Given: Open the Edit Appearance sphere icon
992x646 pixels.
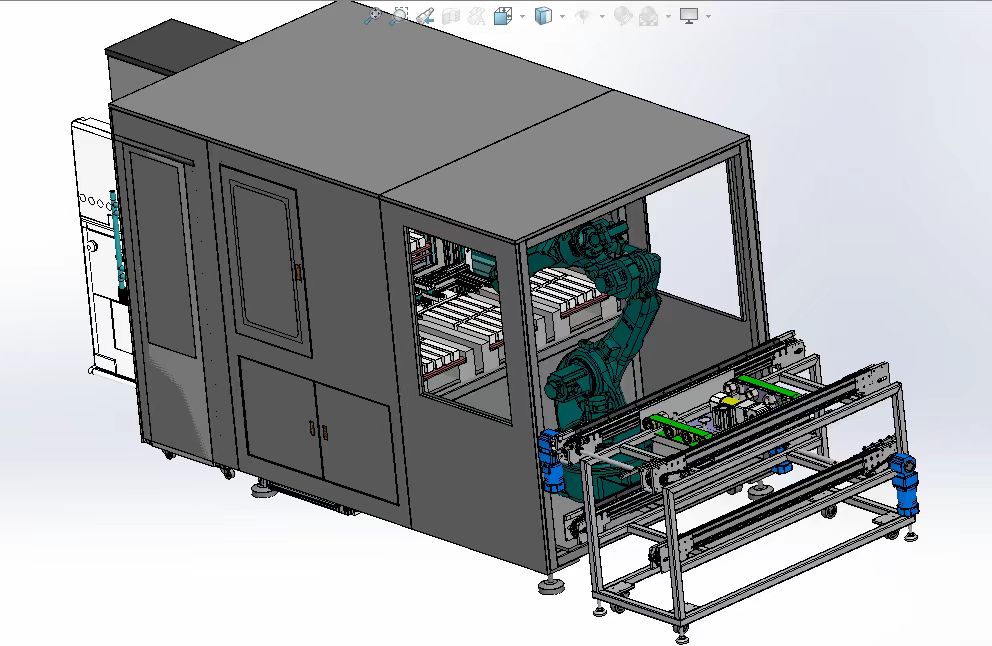Looking at the screenshot, I should click(623, 16).
